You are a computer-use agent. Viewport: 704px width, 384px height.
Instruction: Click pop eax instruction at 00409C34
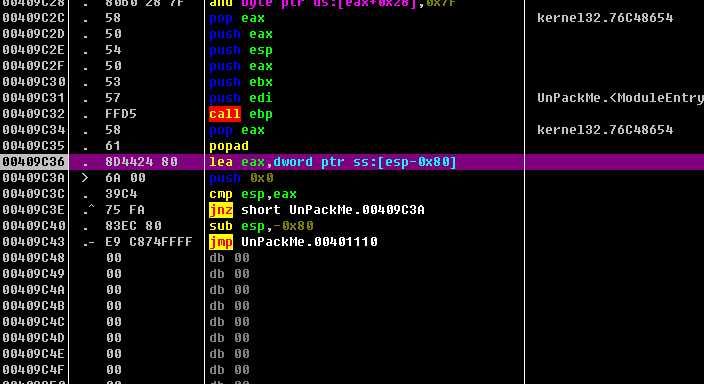(x=237, y=130)
